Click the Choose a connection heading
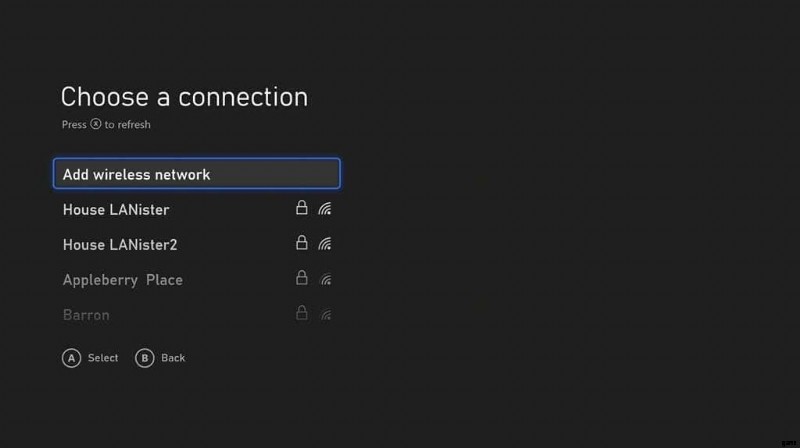This screenshot has width=800, height=448. (x=184, y=96)
